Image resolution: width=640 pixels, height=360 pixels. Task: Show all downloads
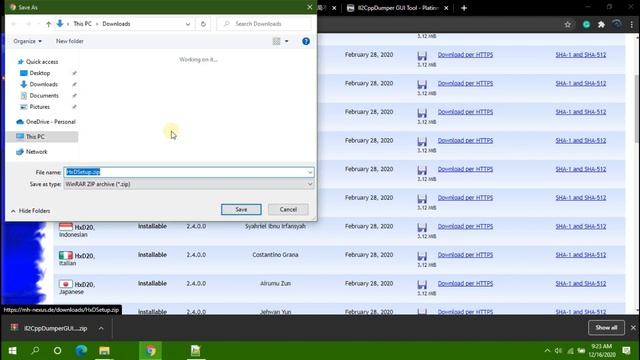[606, 328]
